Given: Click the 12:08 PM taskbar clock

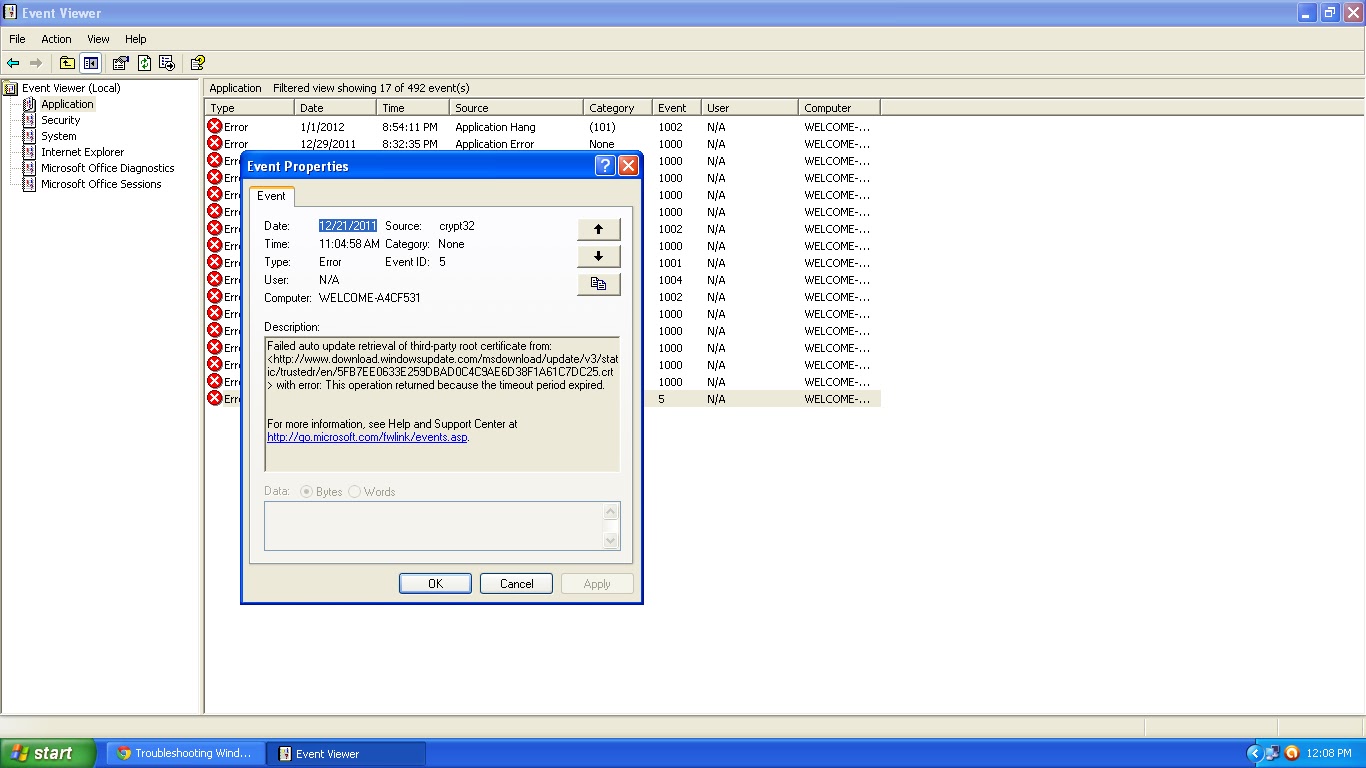Looking at the screenshot, I should click(1329, 753).
